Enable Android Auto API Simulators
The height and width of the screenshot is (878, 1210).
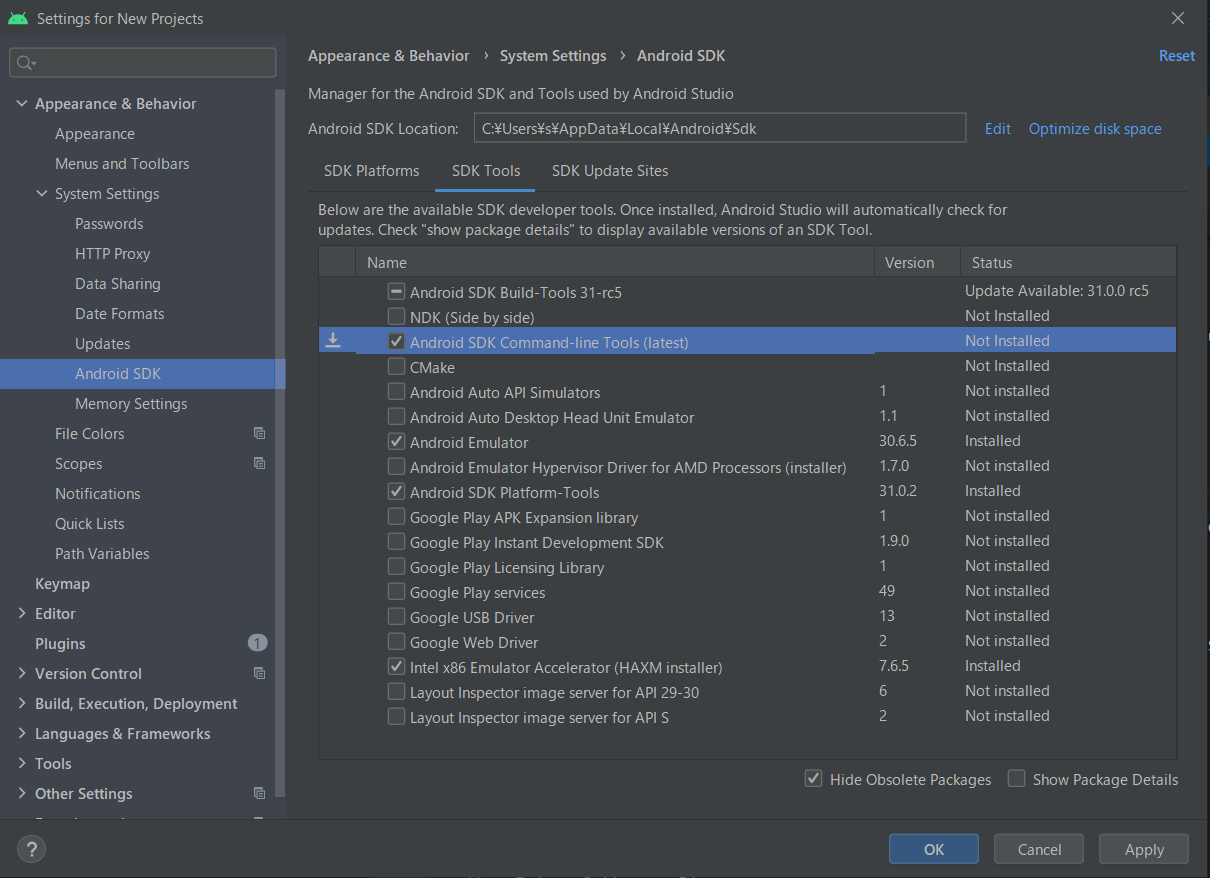point(397,392)
